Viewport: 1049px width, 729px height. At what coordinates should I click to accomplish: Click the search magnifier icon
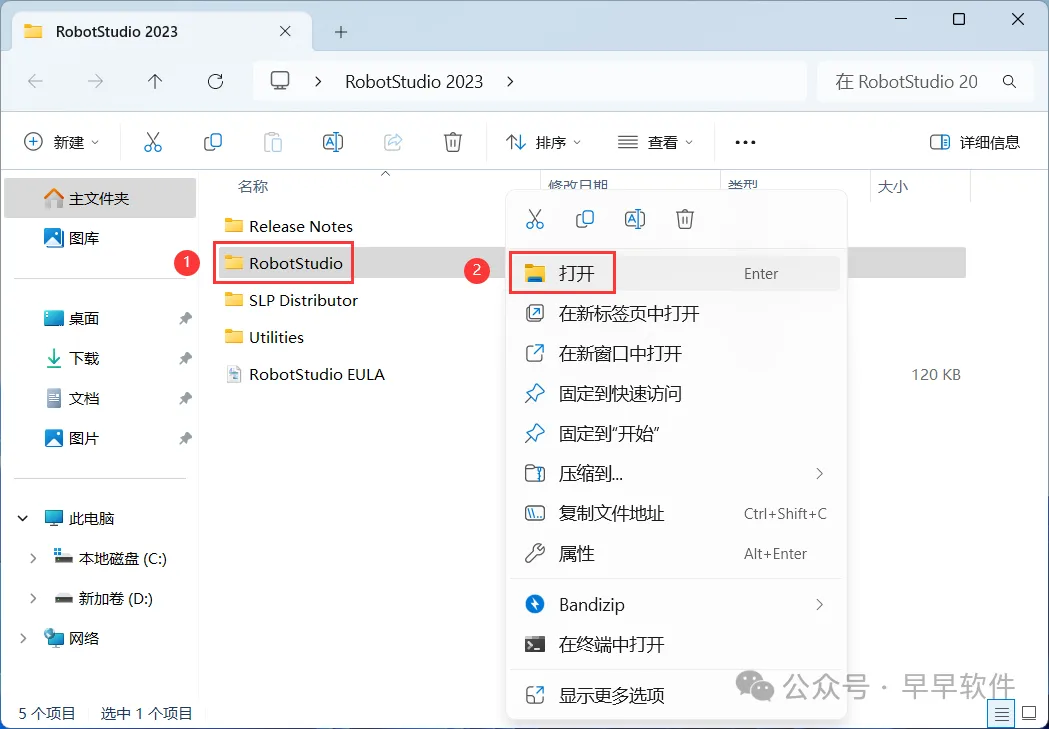click(x=1009, y=82)
